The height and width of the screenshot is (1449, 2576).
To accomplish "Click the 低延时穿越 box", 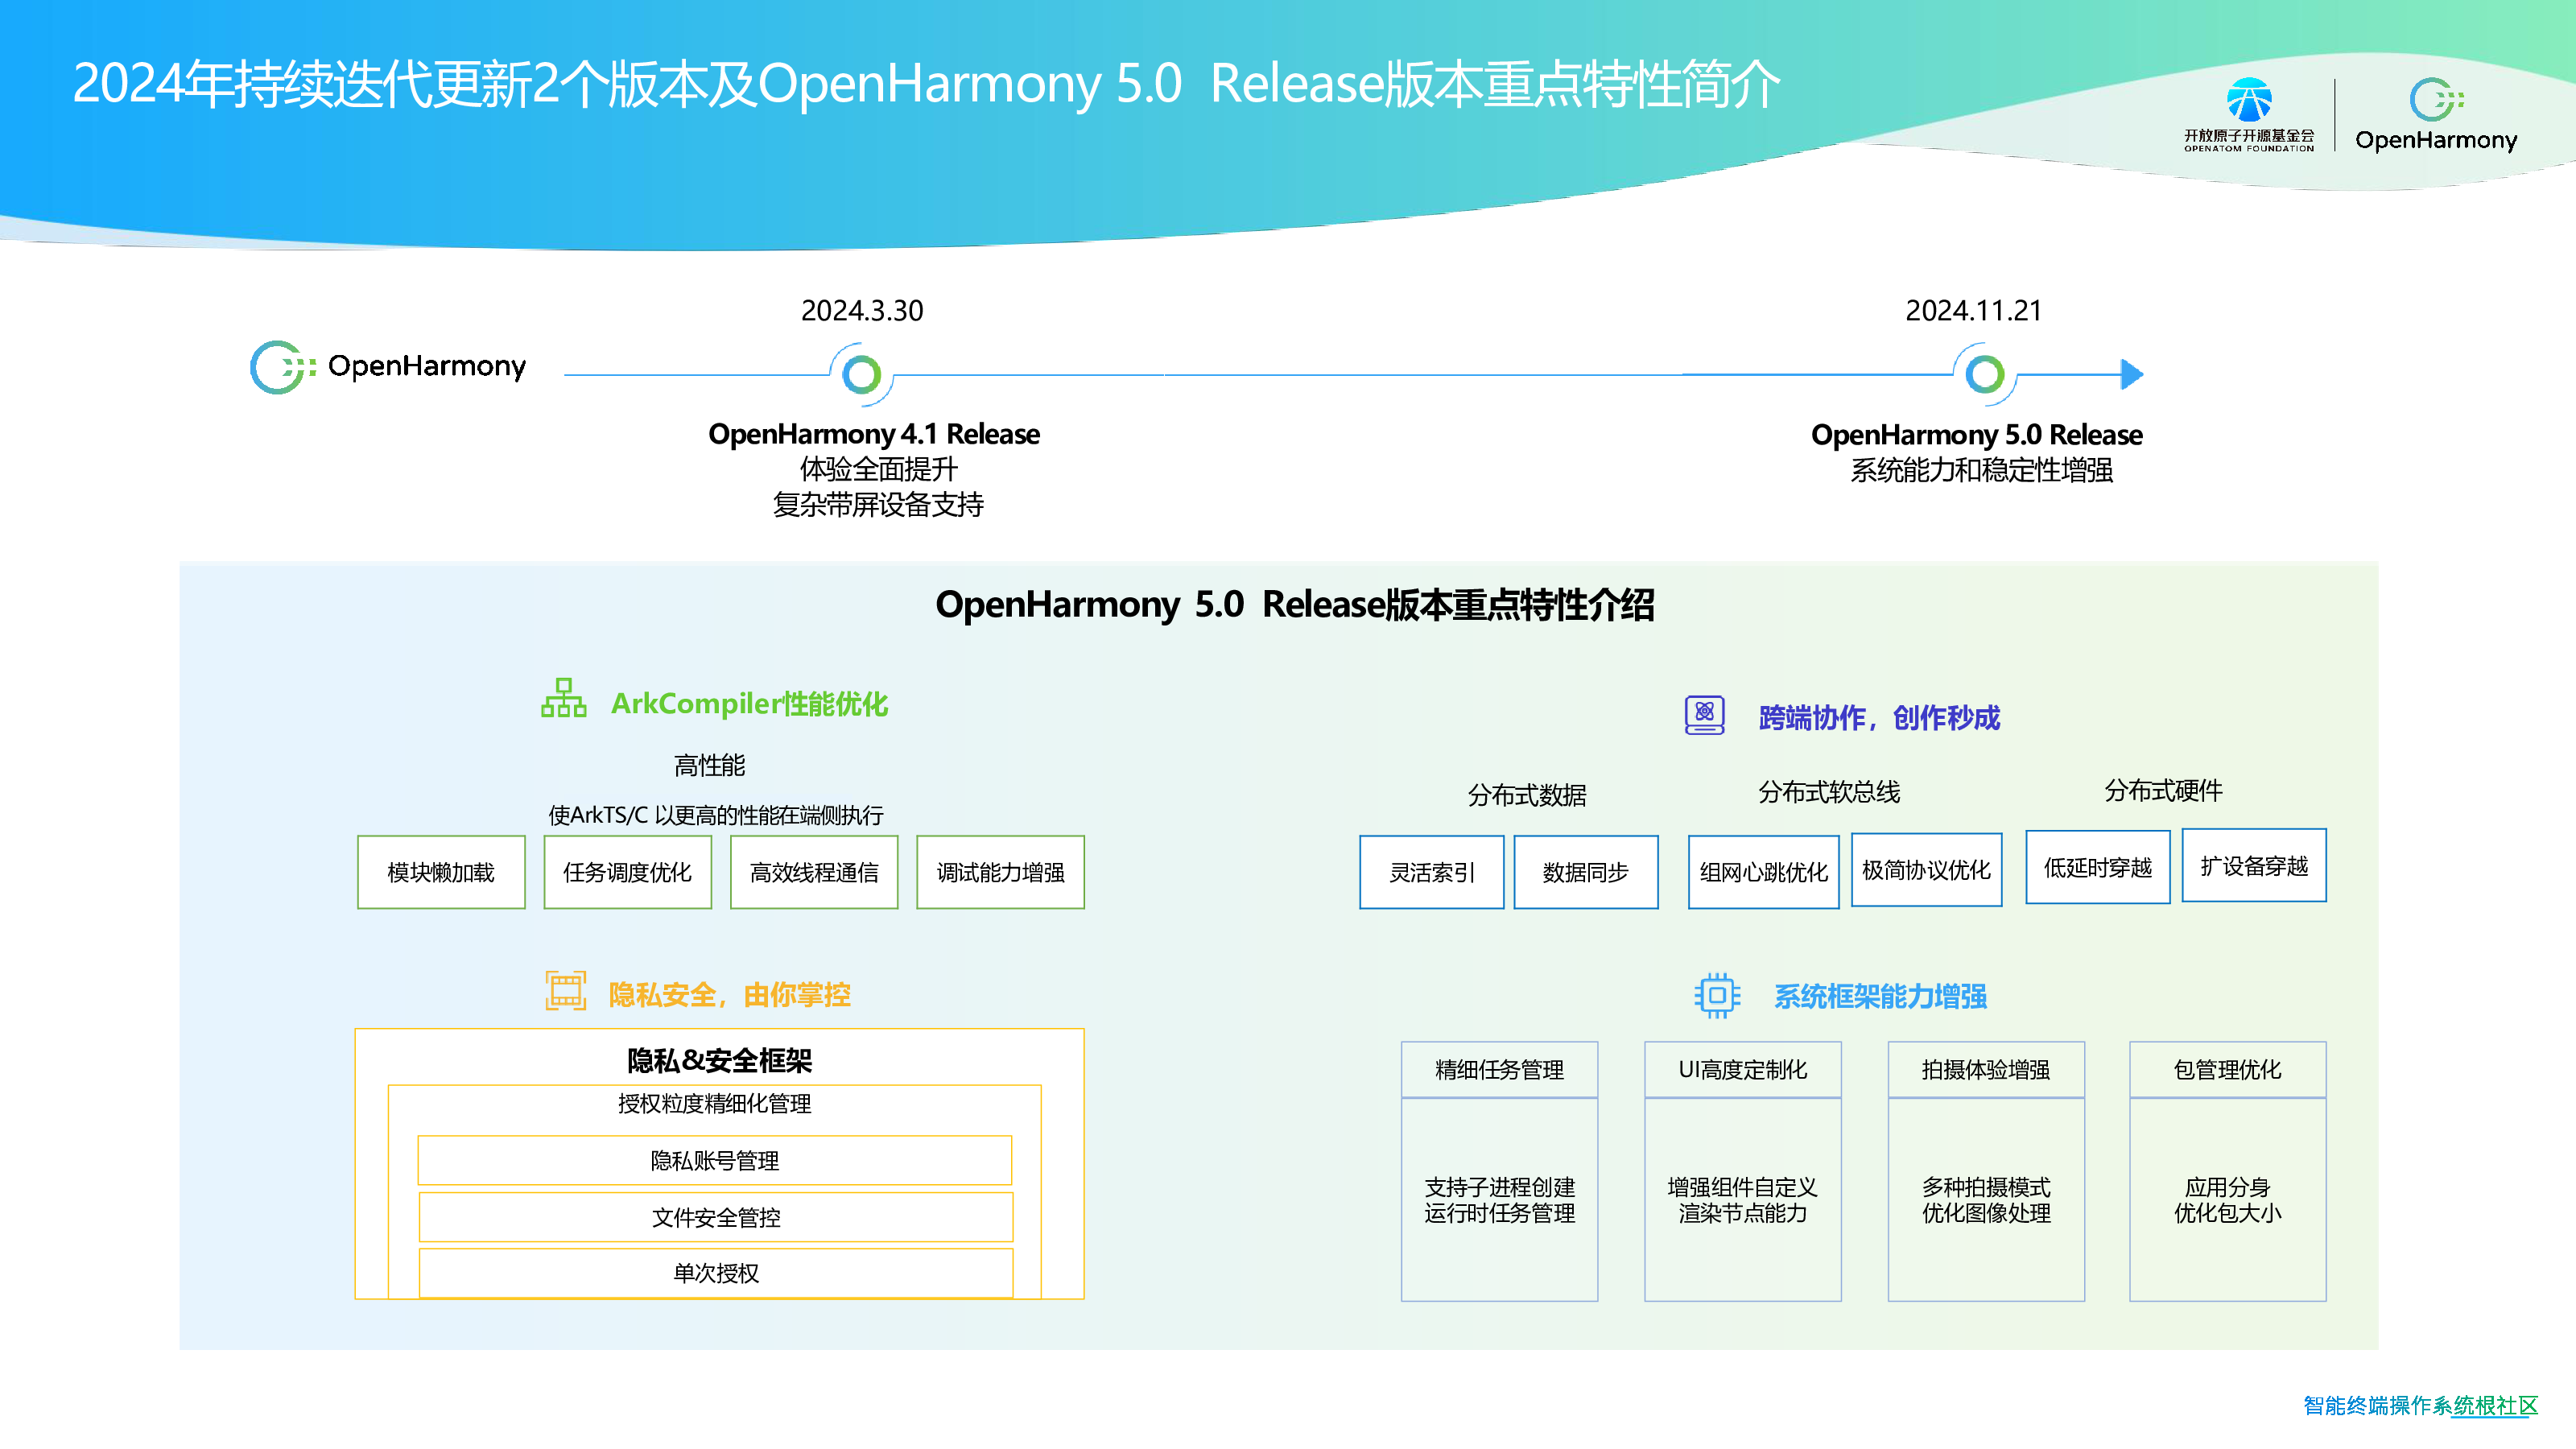I will click(2097, 867).
